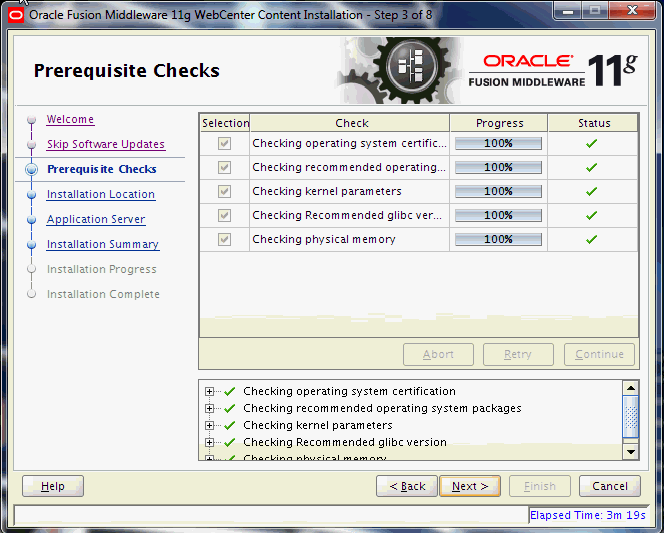Click the progress bar for physical memory
This screenshot has width=664, height=533.
tap(498, 240)
